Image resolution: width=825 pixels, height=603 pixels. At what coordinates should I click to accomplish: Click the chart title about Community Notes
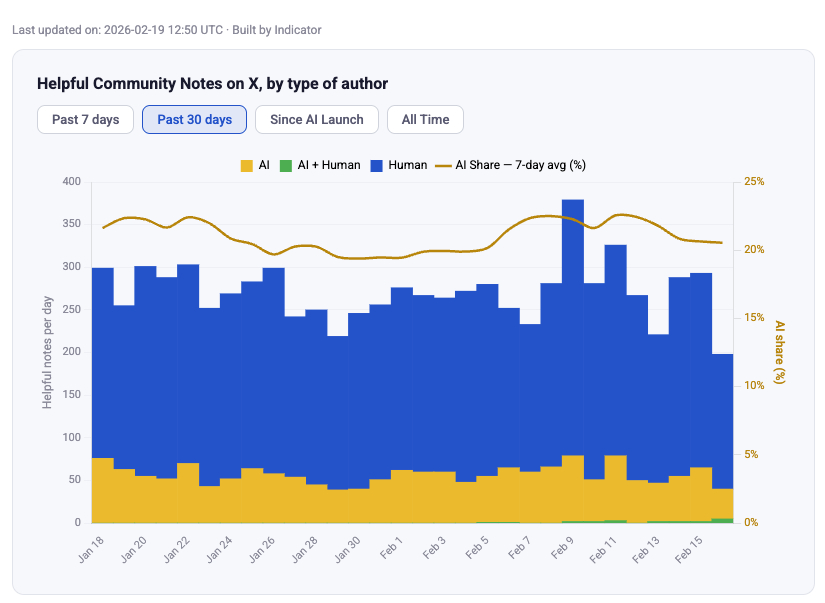212,84
